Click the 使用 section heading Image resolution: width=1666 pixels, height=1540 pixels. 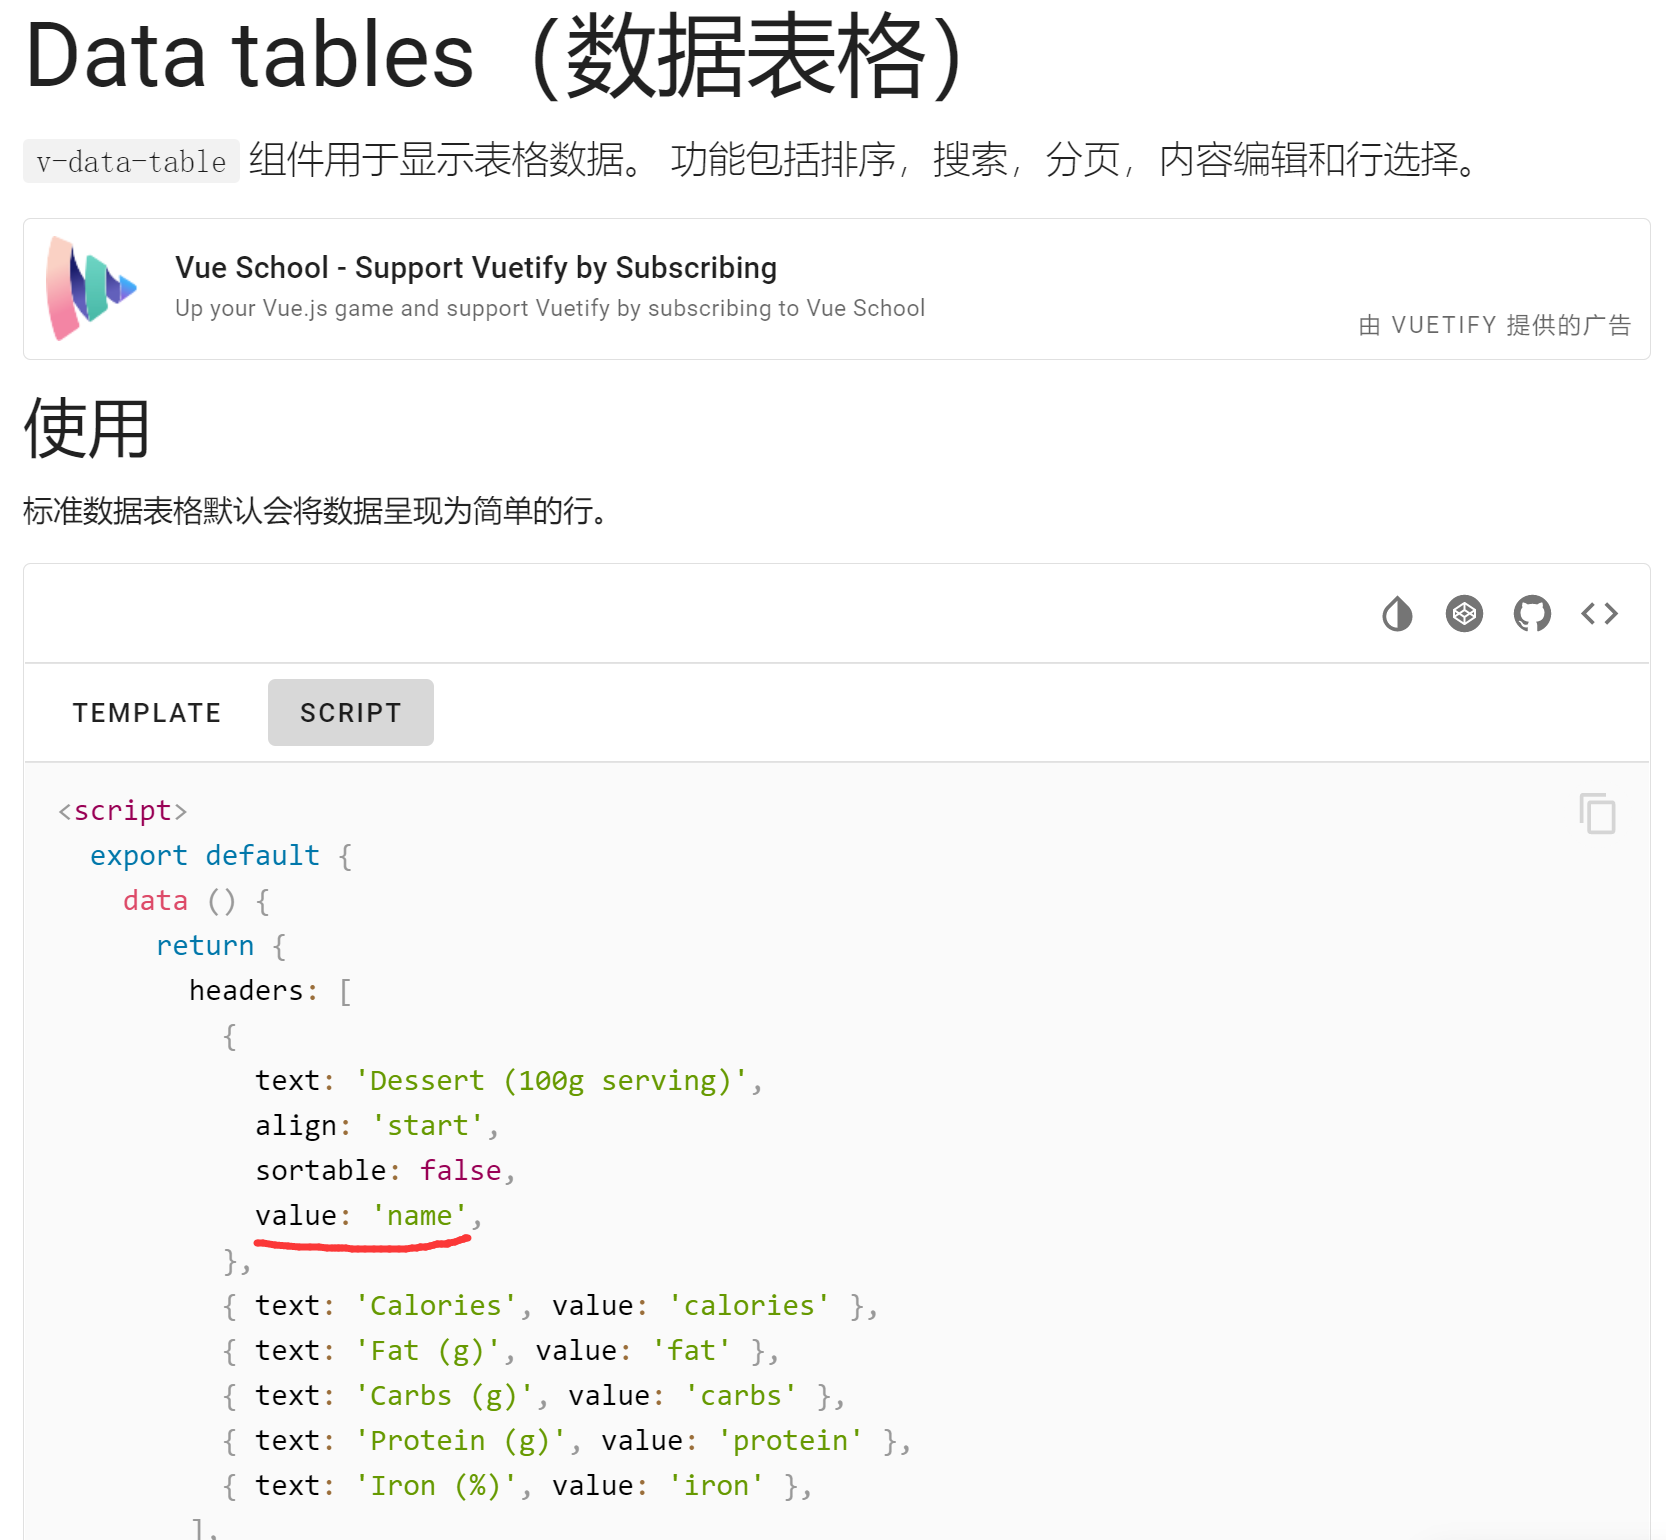click(x=85, y=428)
